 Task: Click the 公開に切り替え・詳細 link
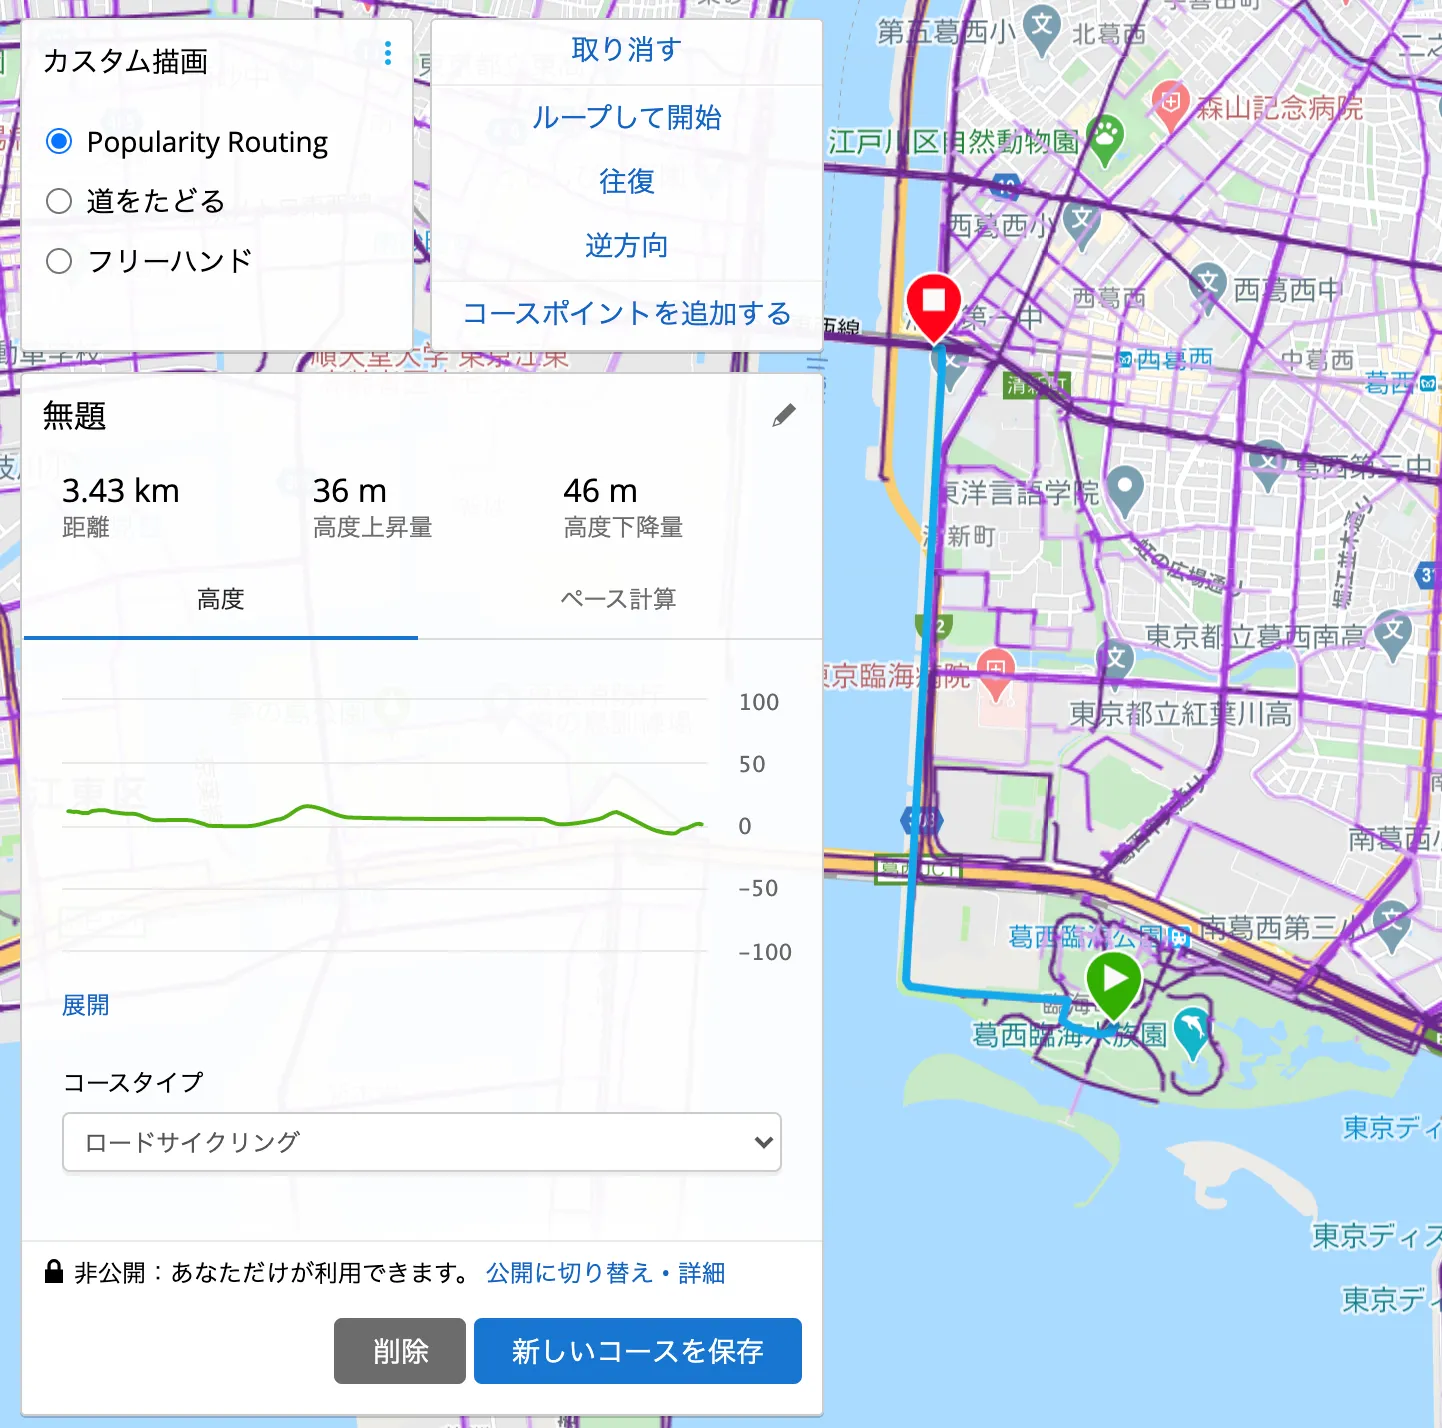pos(605,1272)
